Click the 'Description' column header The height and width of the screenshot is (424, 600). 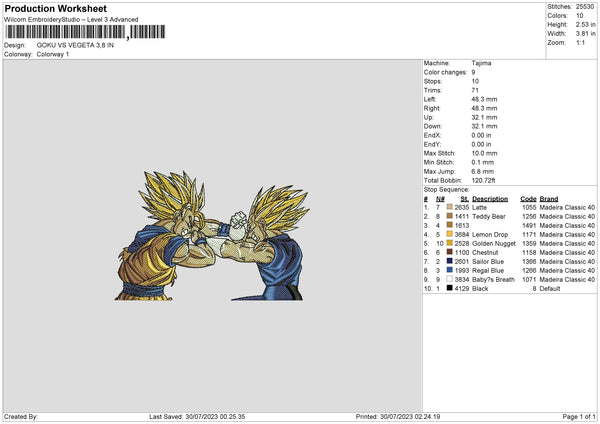click(x=490, y=199)
